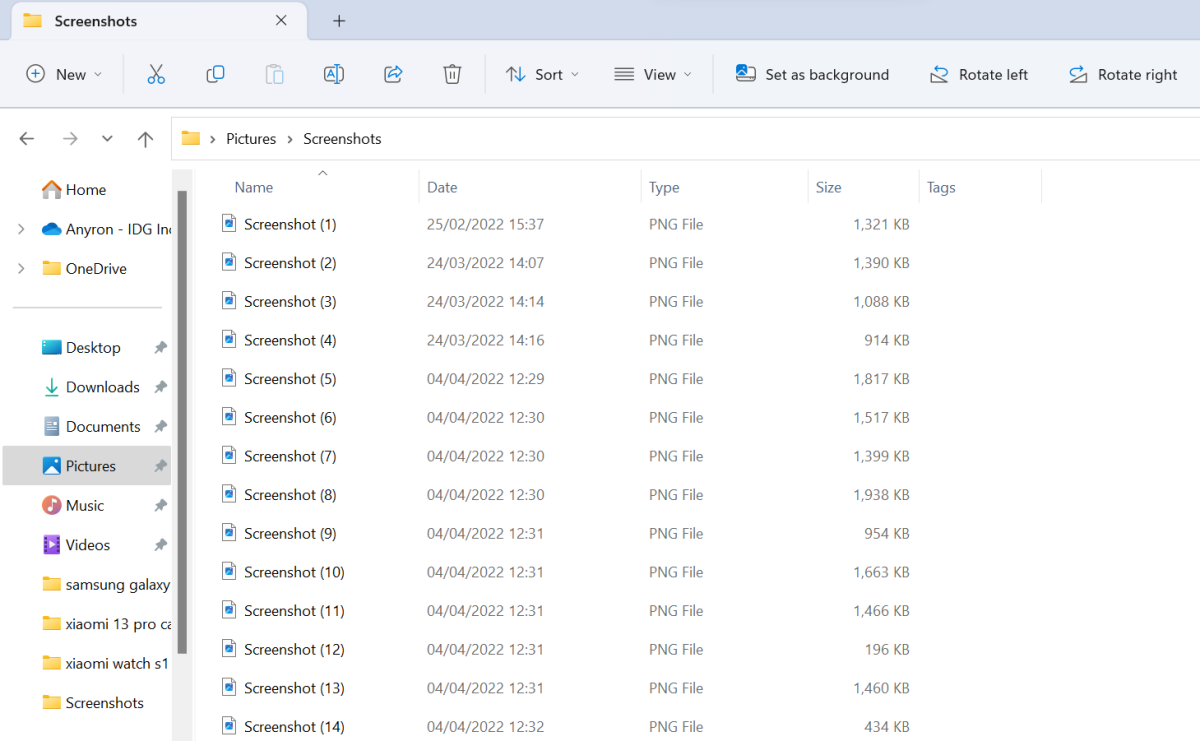1200x741 pixels.
Task: Open the New item dropdown
Action: [x=64, y=75]
